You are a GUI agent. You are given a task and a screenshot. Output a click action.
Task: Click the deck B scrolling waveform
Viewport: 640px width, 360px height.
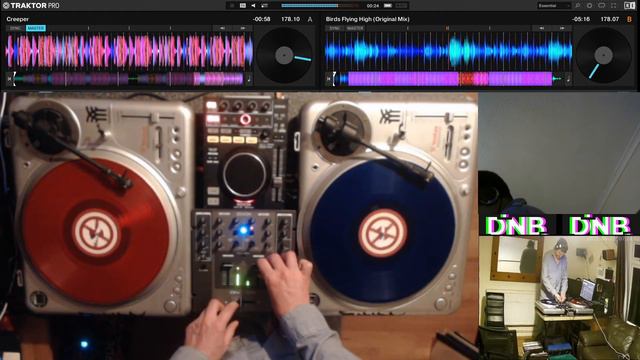point(449,51)
